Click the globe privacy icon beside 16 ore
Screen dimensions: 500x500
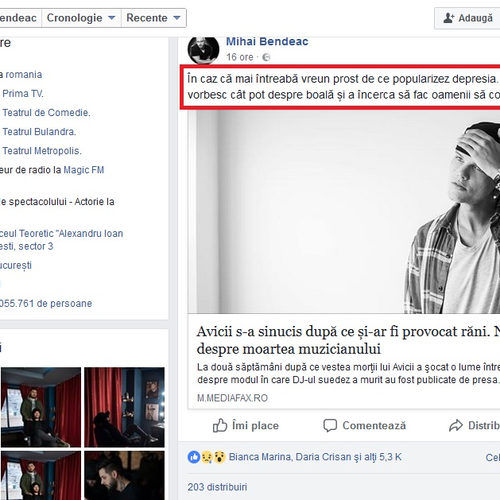pyautogui.click(x=266, y=57)
